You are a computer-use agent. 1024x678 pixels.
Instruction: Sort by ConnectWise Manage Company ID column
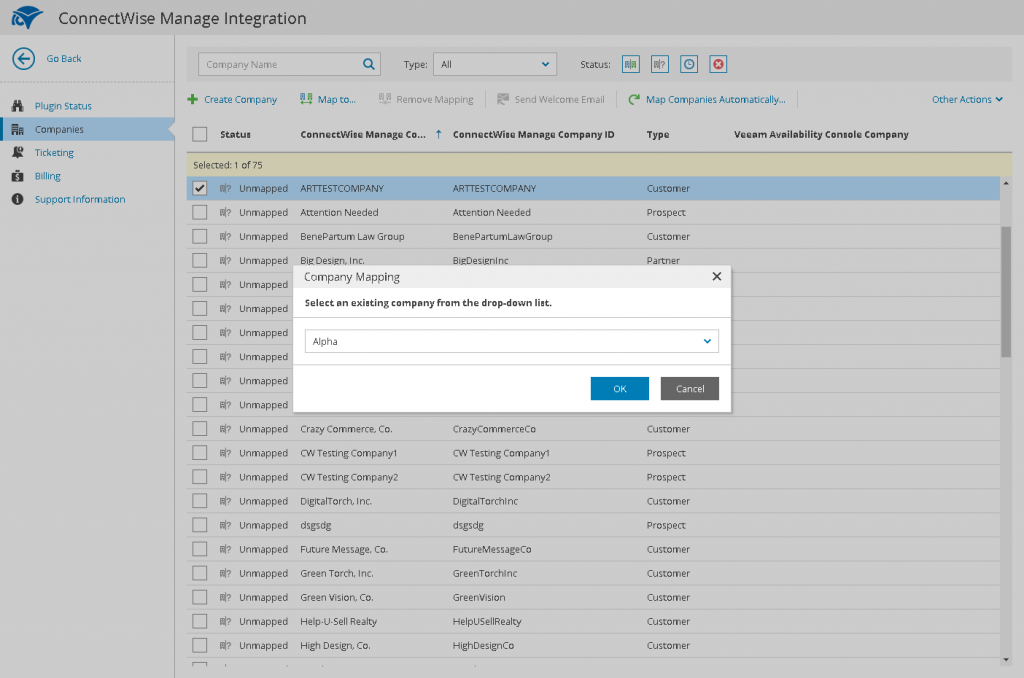click(x=534, y=135)
